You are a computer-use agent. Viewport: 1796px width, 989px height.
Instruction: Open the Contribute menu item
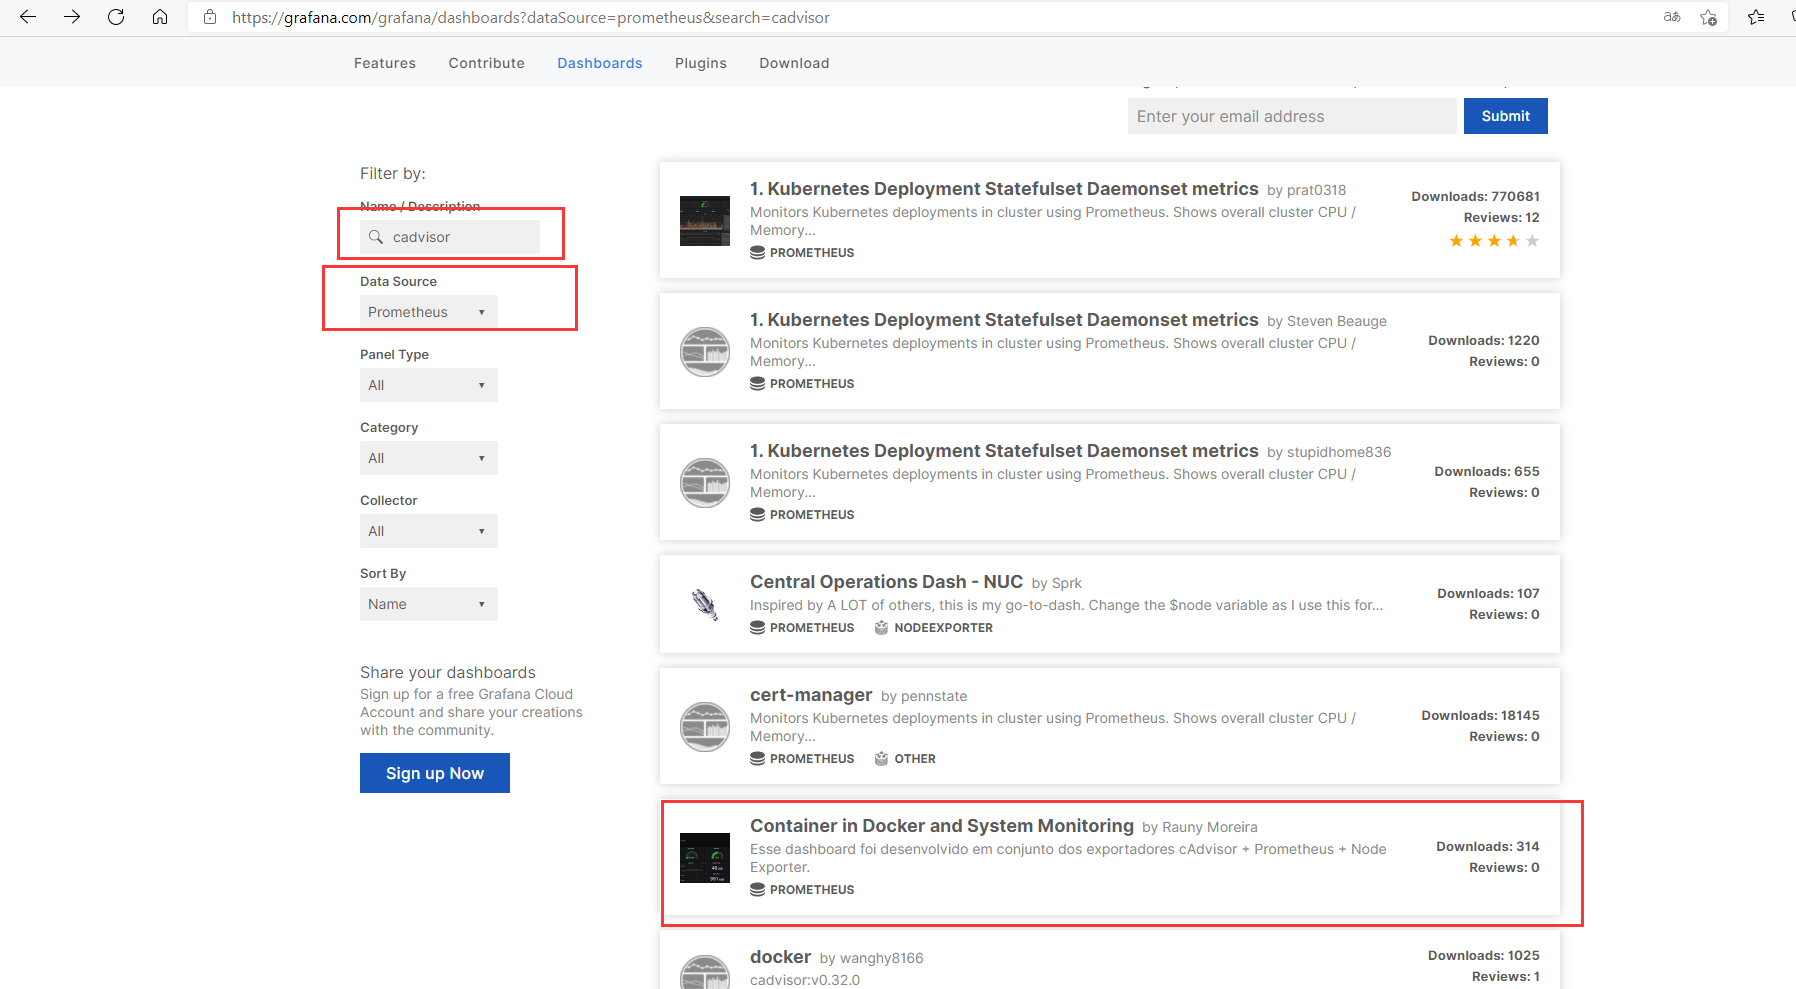[x=487, y=63]
